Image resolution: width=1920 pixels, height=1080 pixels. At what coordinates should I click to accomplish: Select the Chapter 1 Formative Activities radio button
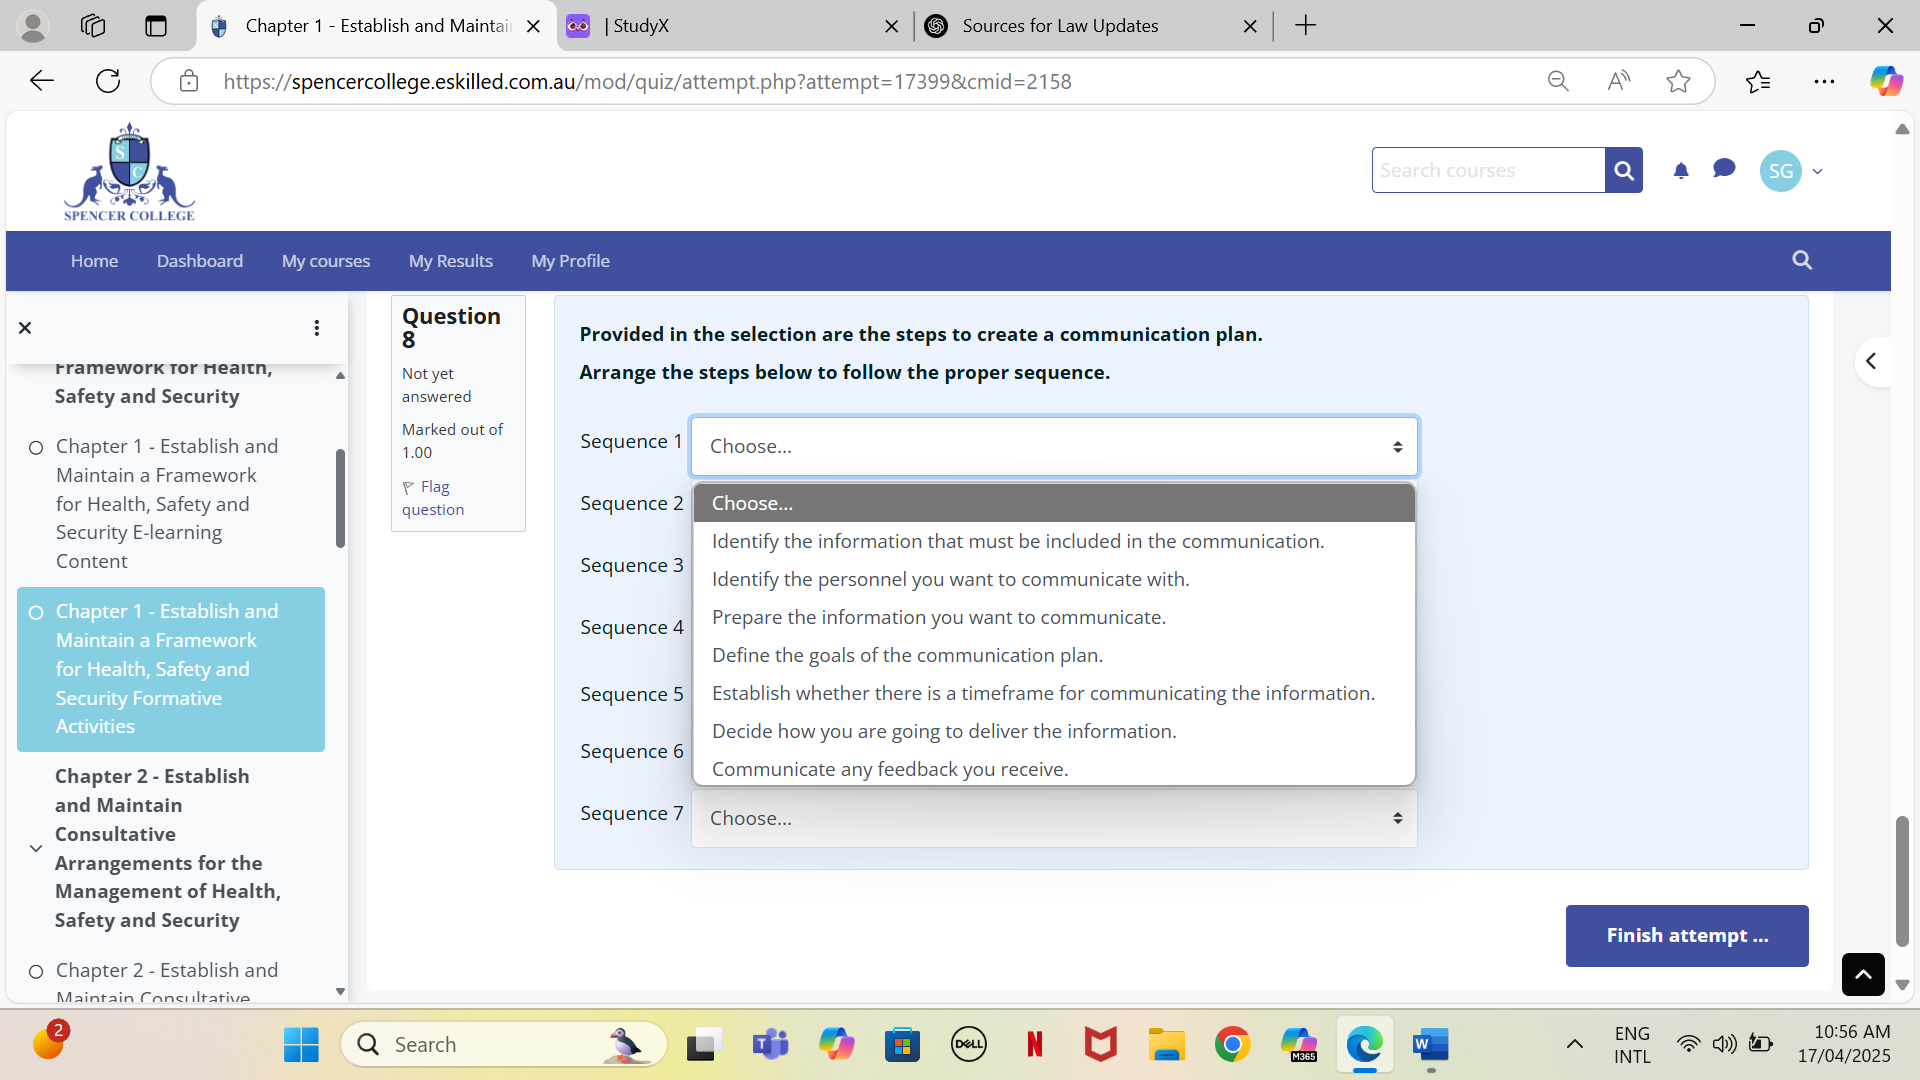tap(36, 612)
